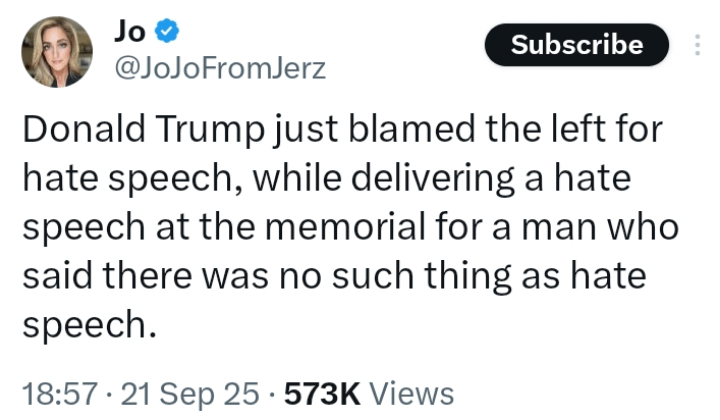720x420 pixels.
Task: Click the words Donald Trump in the tweet
Action: [144, 129]
